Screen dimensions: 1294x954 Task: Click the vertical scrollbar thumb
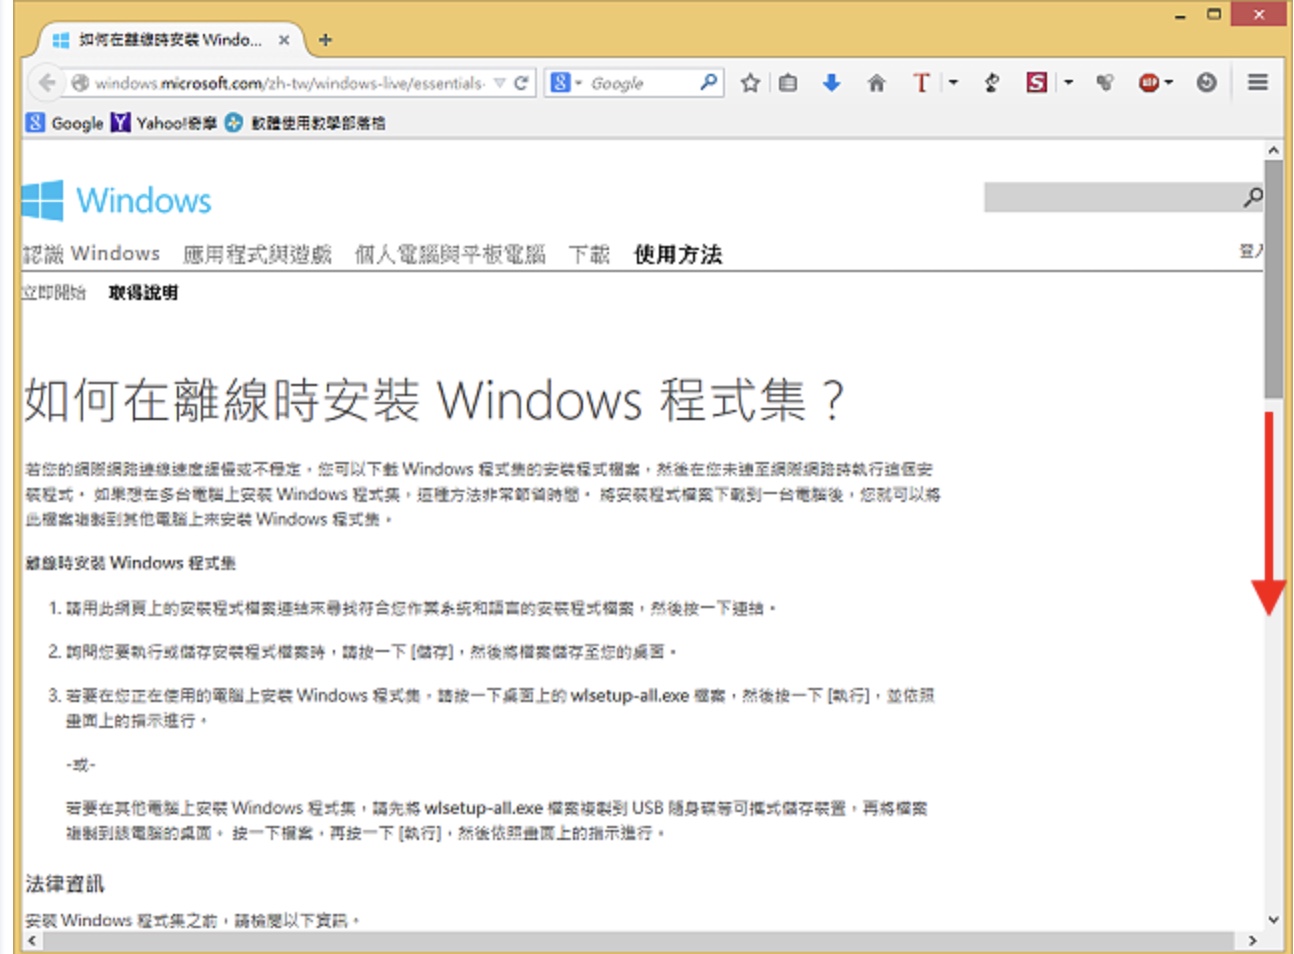[x=1273, y=281]
